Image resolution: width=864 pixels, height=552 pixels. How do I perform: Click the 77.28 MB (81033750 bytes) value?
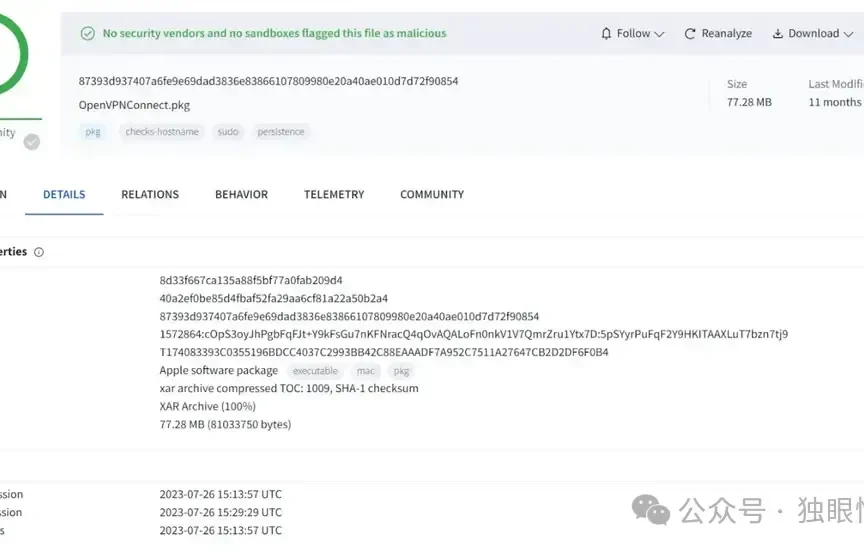tap(225, 425)
